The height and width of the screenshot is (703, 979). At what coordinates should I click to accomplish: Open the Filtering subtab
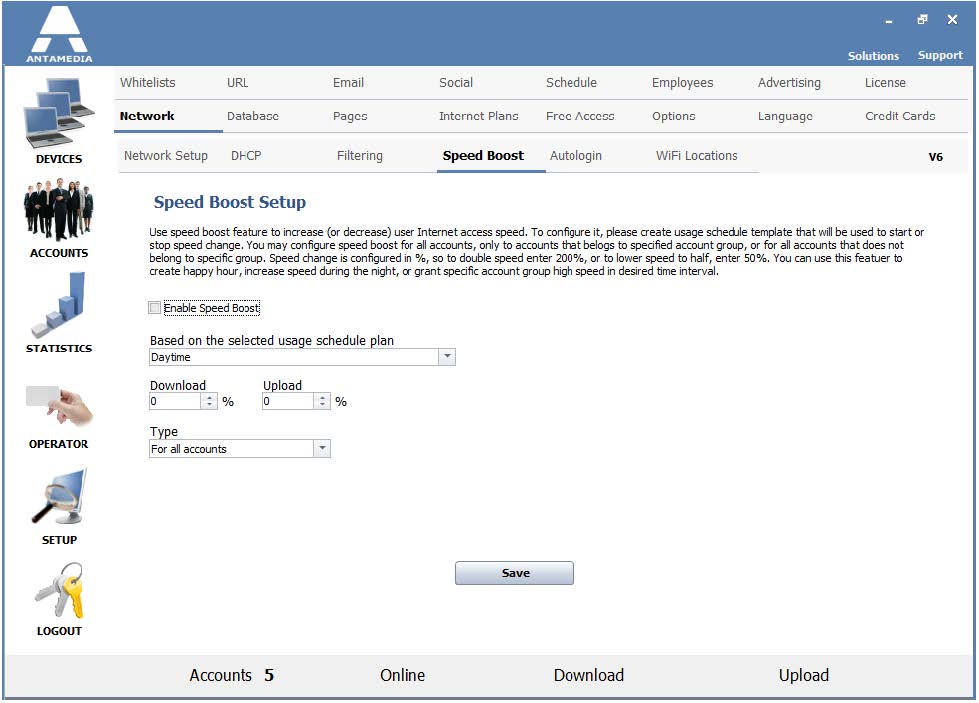click(360, 155)
